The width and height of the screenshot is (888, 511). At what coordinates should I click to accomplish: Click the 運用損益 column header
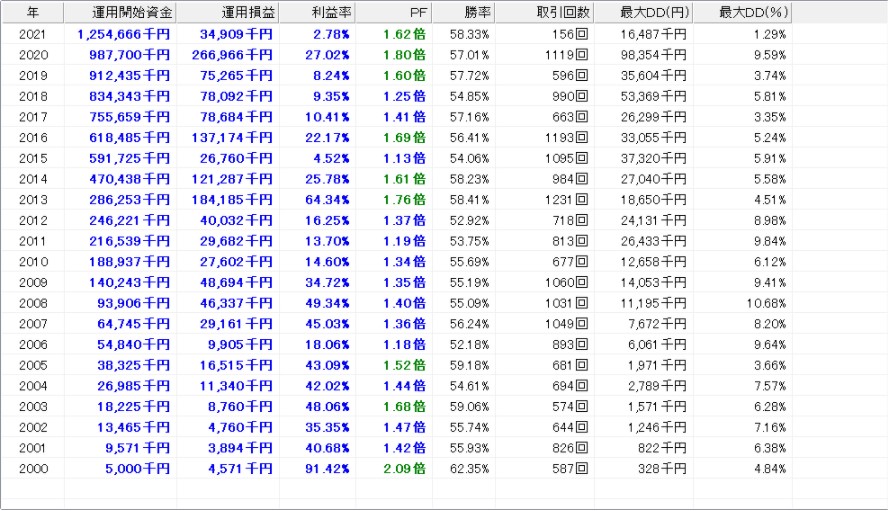(228, 12)
